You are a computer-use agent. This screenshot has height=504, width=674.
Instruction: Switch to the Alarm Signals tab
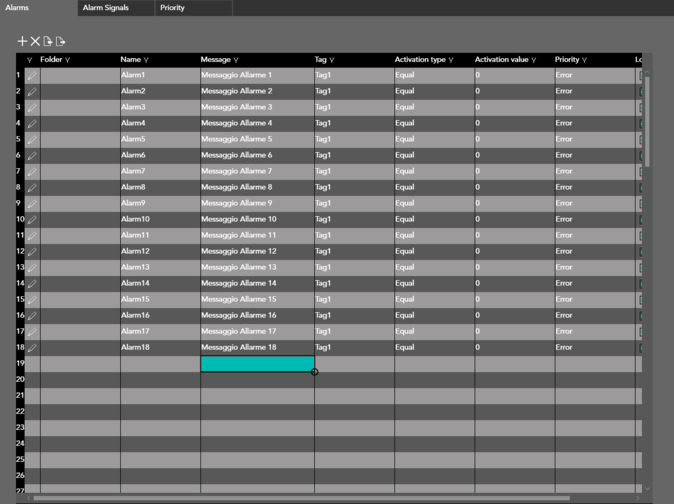105,8
